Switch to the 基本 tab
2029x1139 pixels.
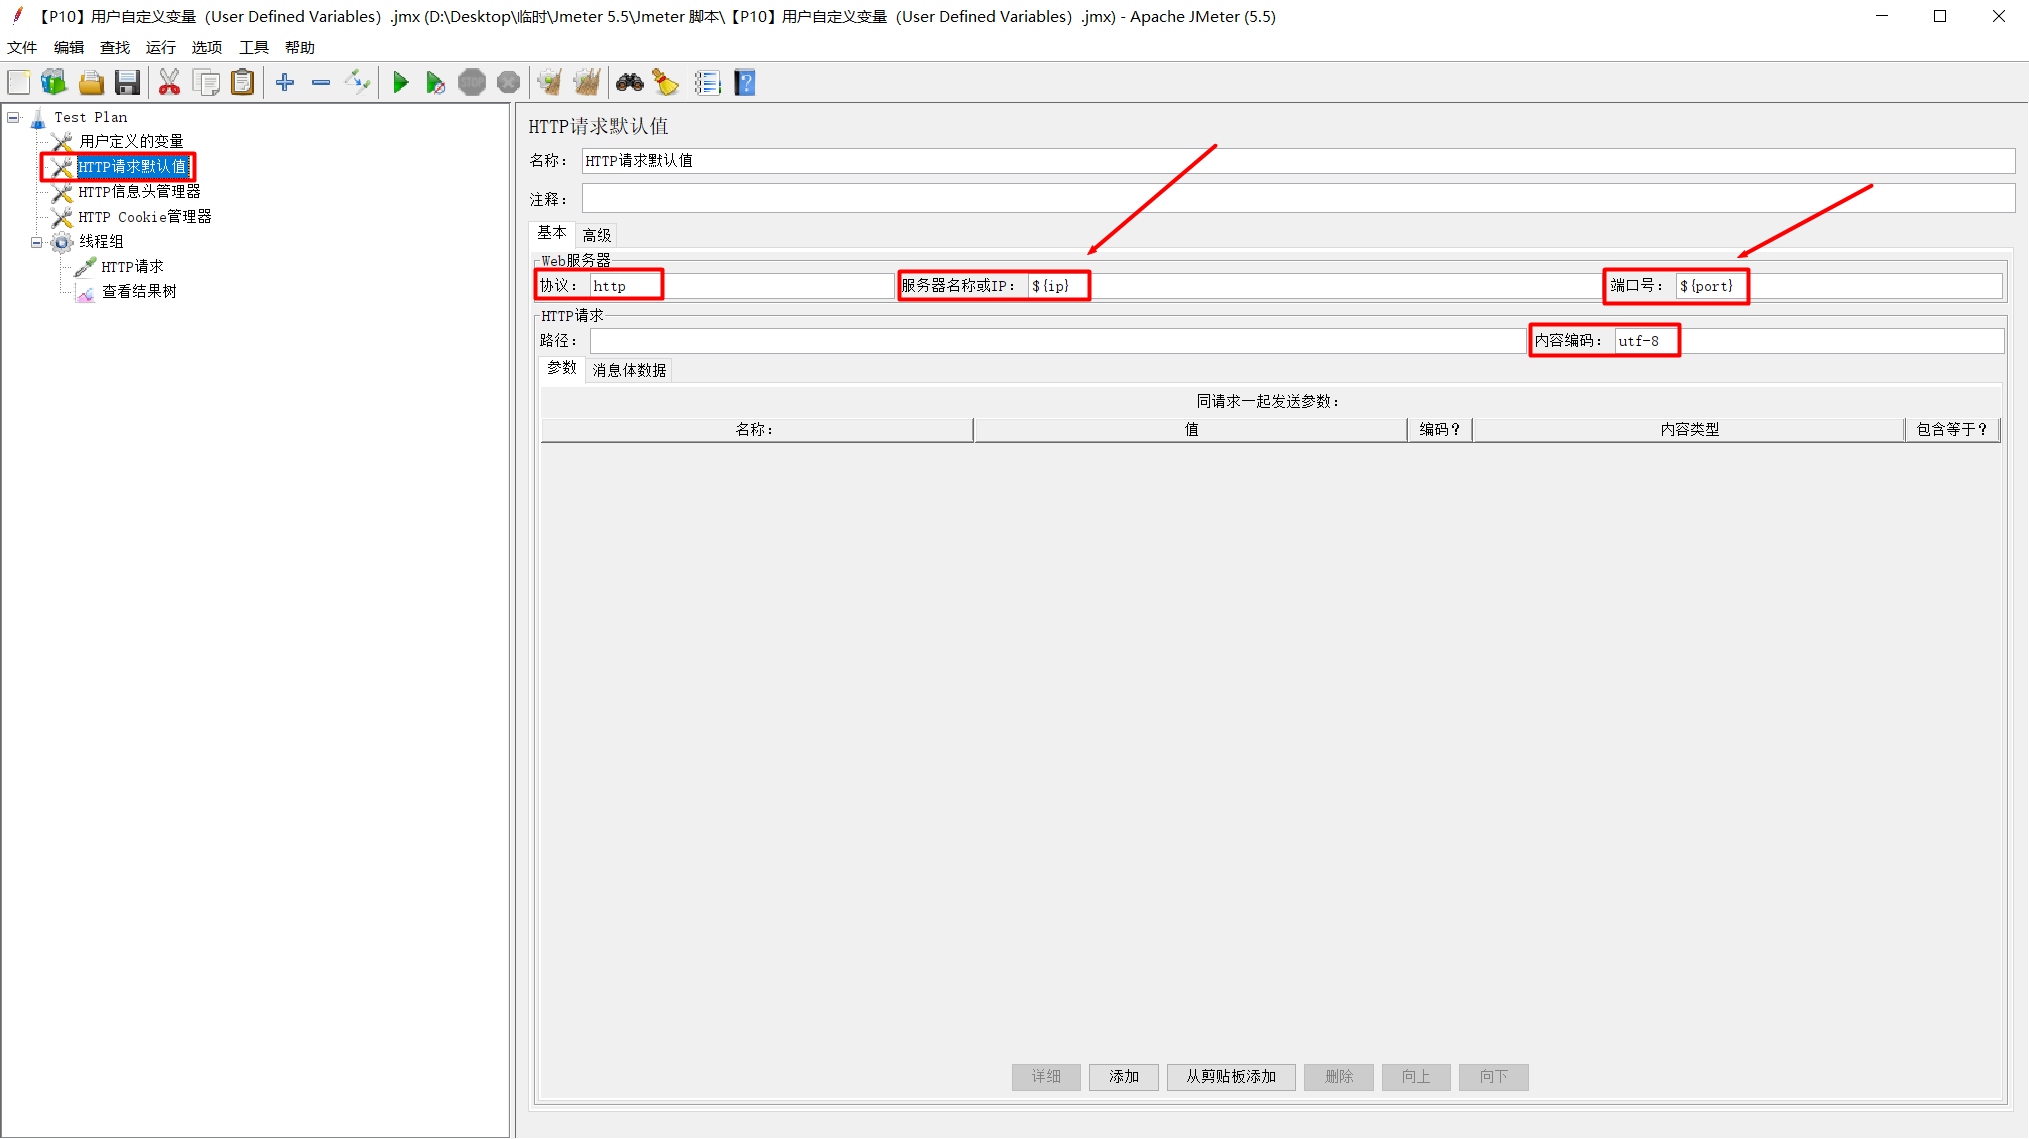pyautogui.click(x=552, y=234)
